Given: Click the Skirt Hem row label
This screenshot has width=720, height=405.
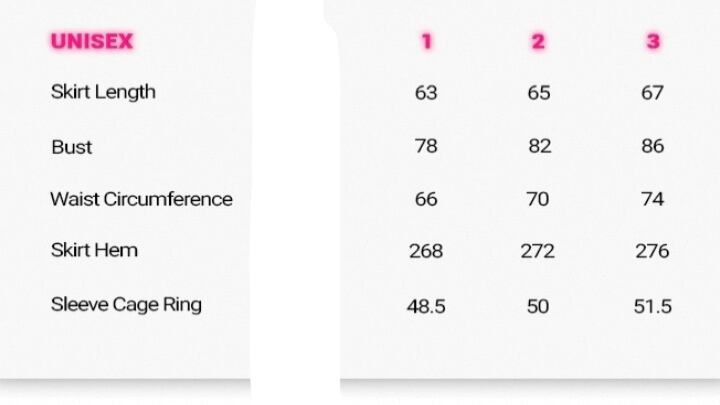Looking at the screenshot, I should [x=94, y=250].
